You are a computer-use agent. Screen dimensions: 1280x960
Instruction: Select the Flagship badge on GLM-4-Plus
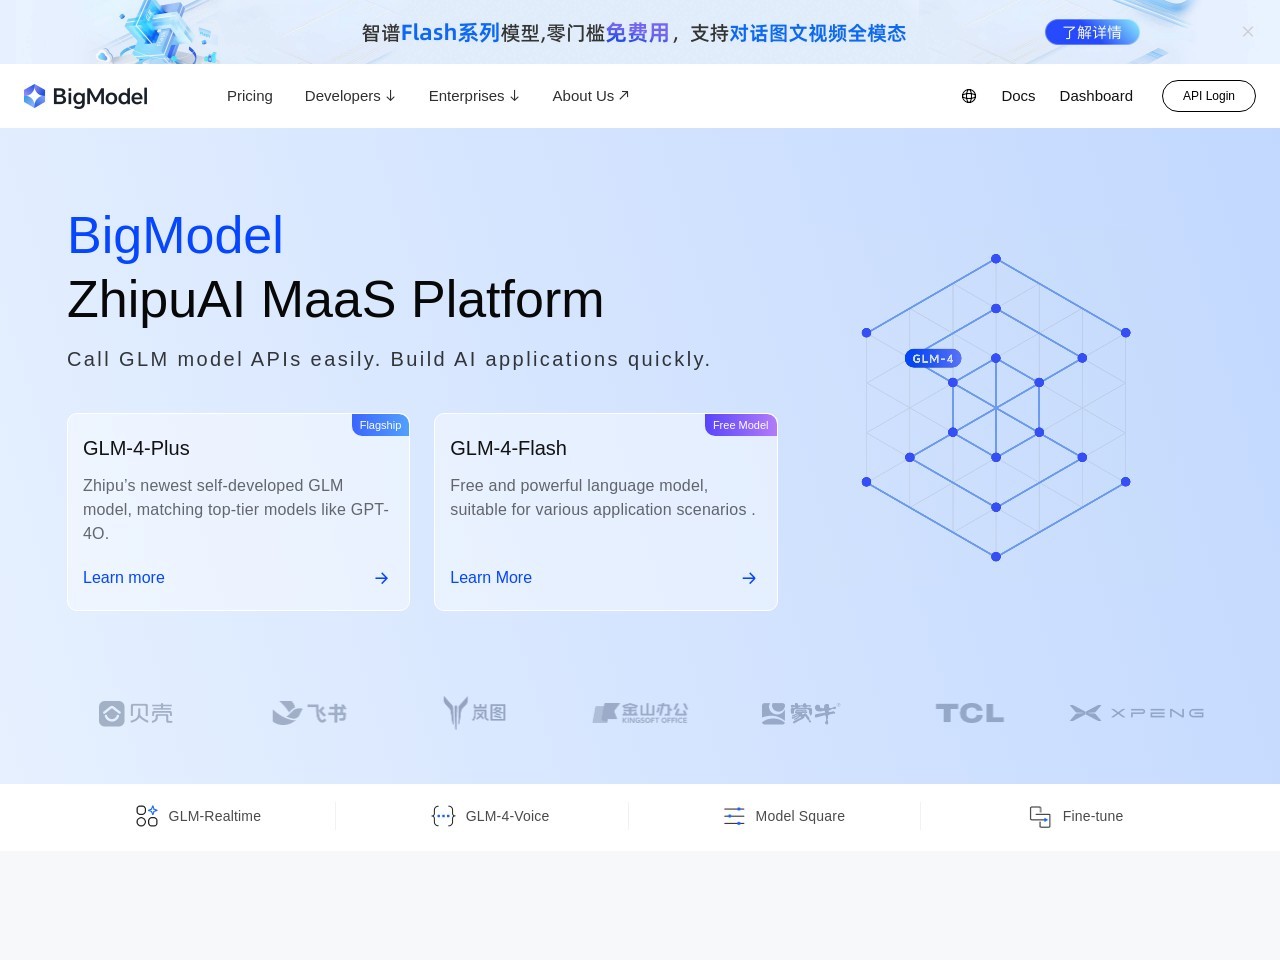tap(380, 425)
